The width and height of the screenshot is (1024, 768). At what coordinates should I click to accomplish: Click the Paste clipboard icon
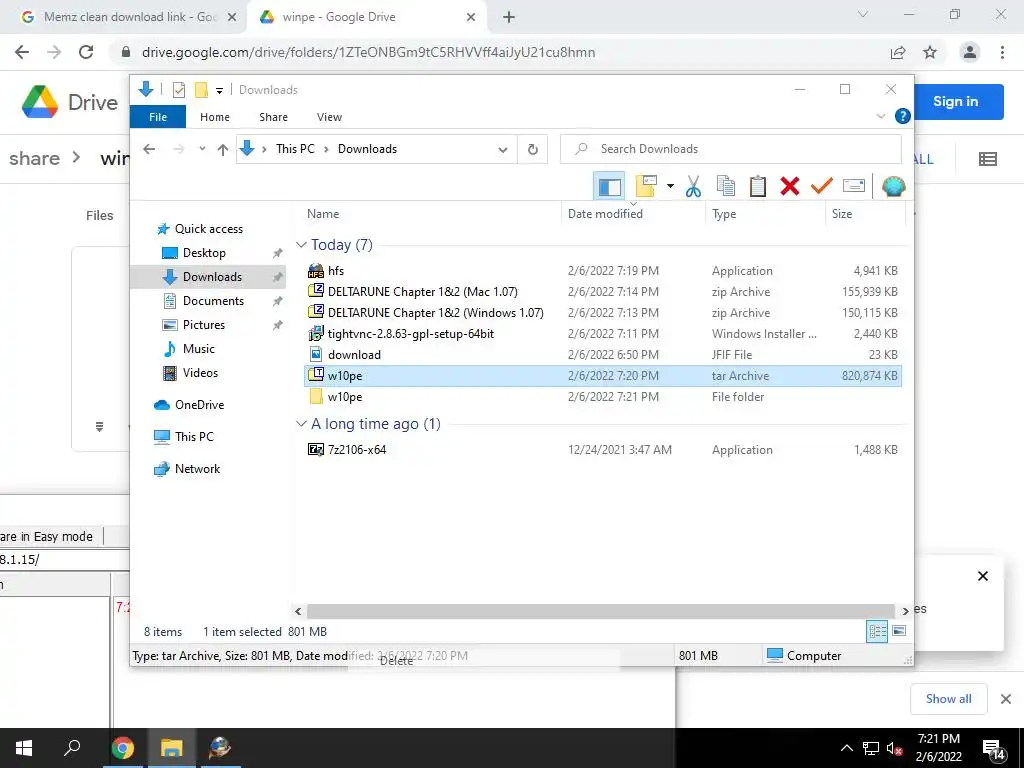(758, 186)
